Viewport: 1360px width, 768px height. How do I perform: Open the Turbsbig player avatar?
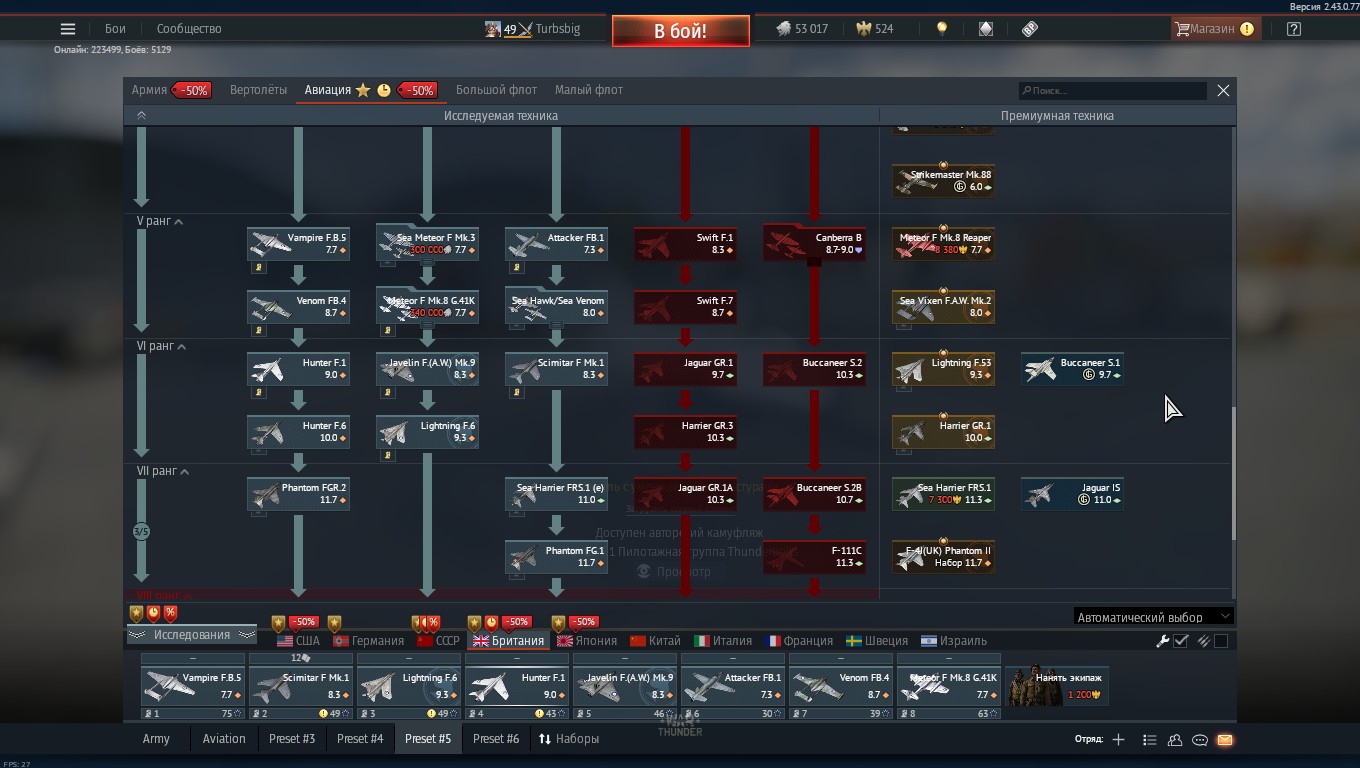coord(492,29)
